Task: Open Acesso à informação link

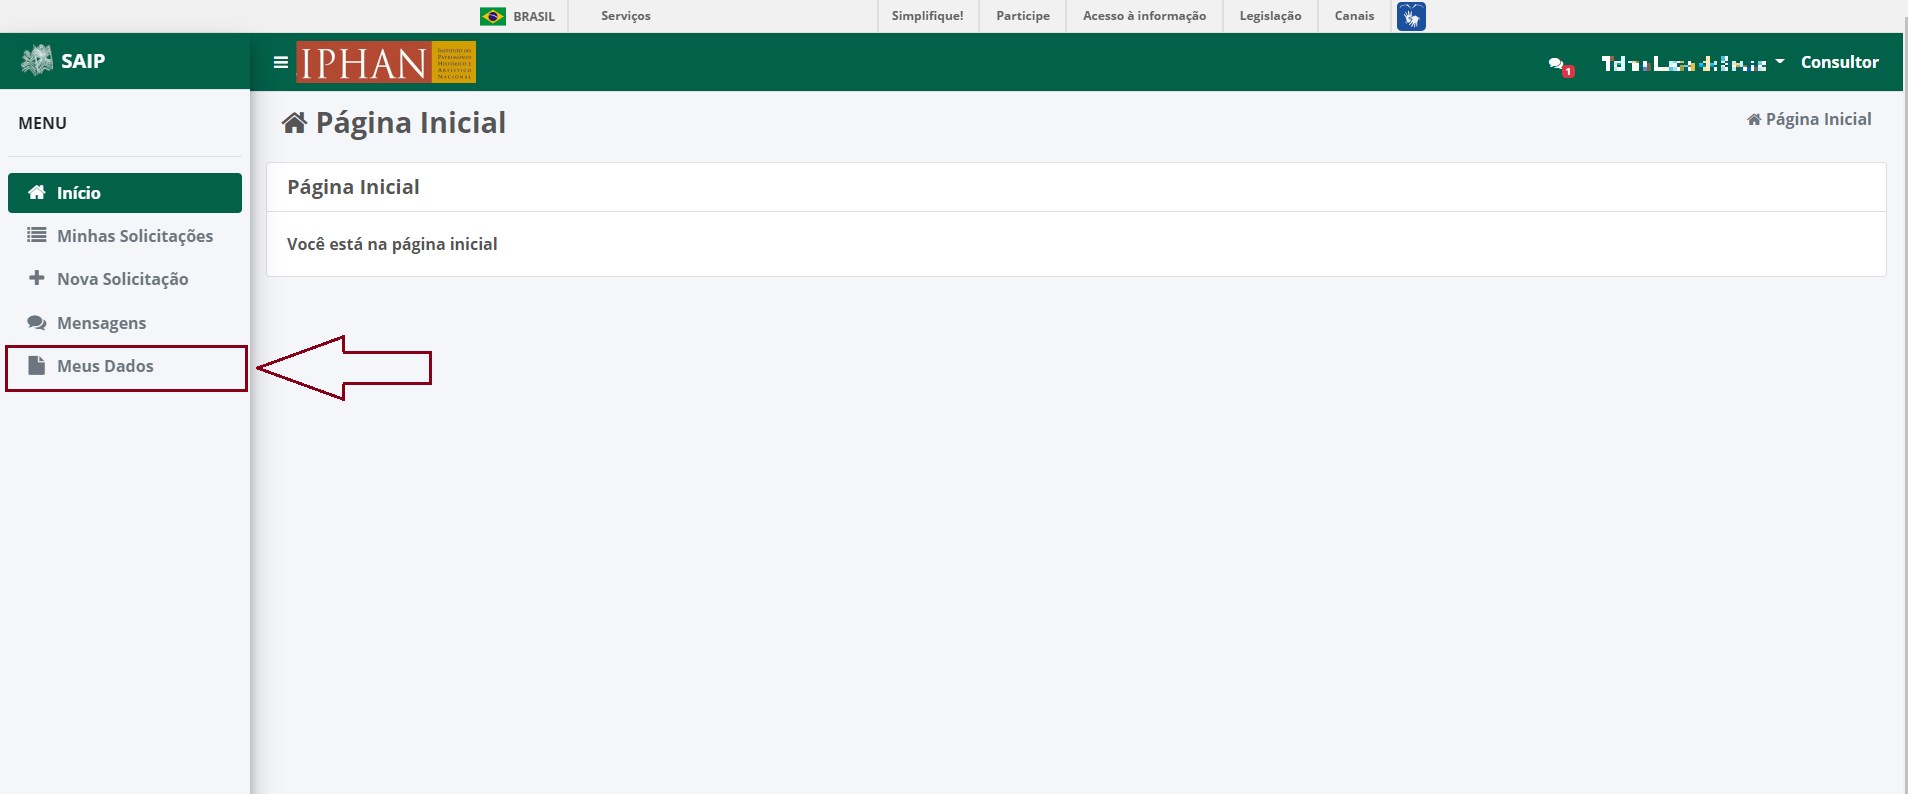Action: [x=1144, y=16]
